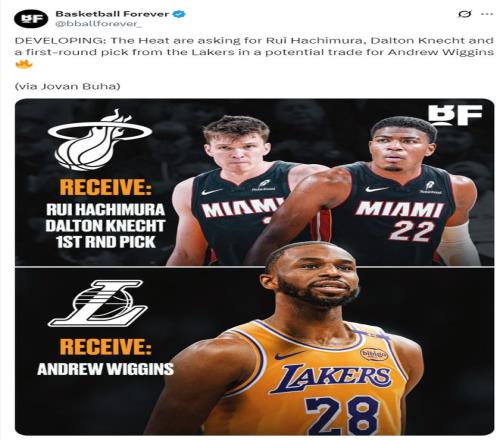
Task: Click the Basketball Forever account name
Action: pos(112,14)
